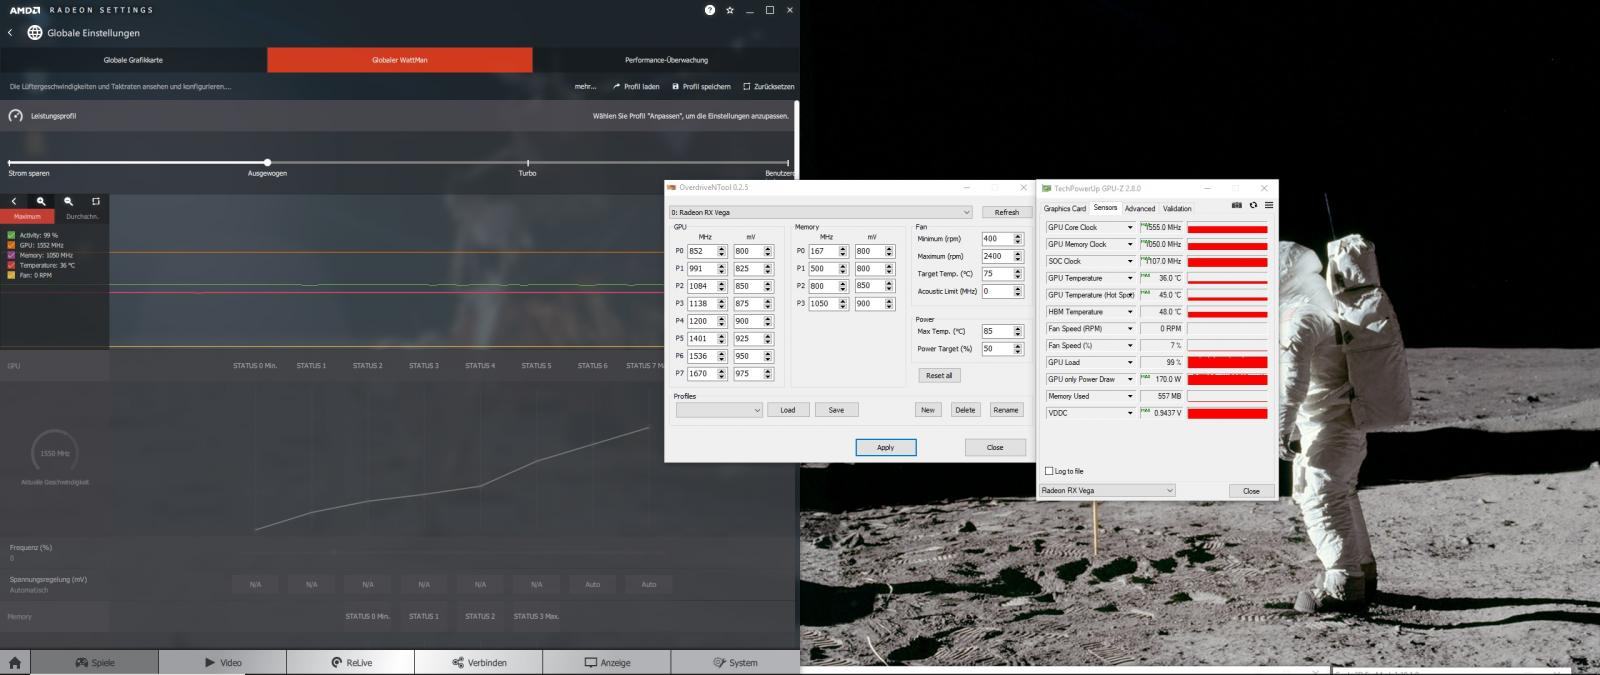Open the Home icon in the Radeon bottom bar
1600x675 pixels.
tap(15, 662)
